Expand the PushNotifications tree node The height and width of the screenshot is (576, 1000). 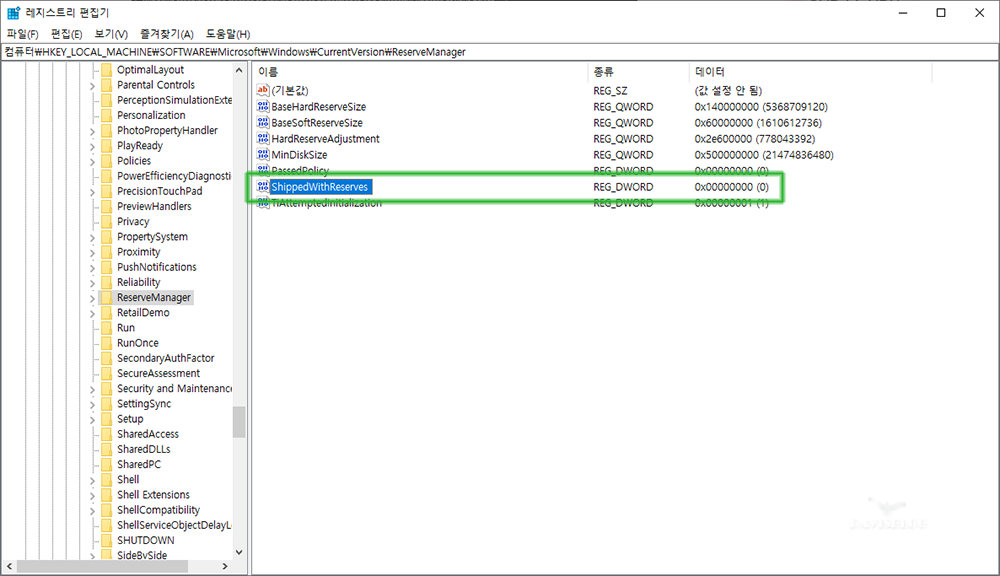click(92, 267)
